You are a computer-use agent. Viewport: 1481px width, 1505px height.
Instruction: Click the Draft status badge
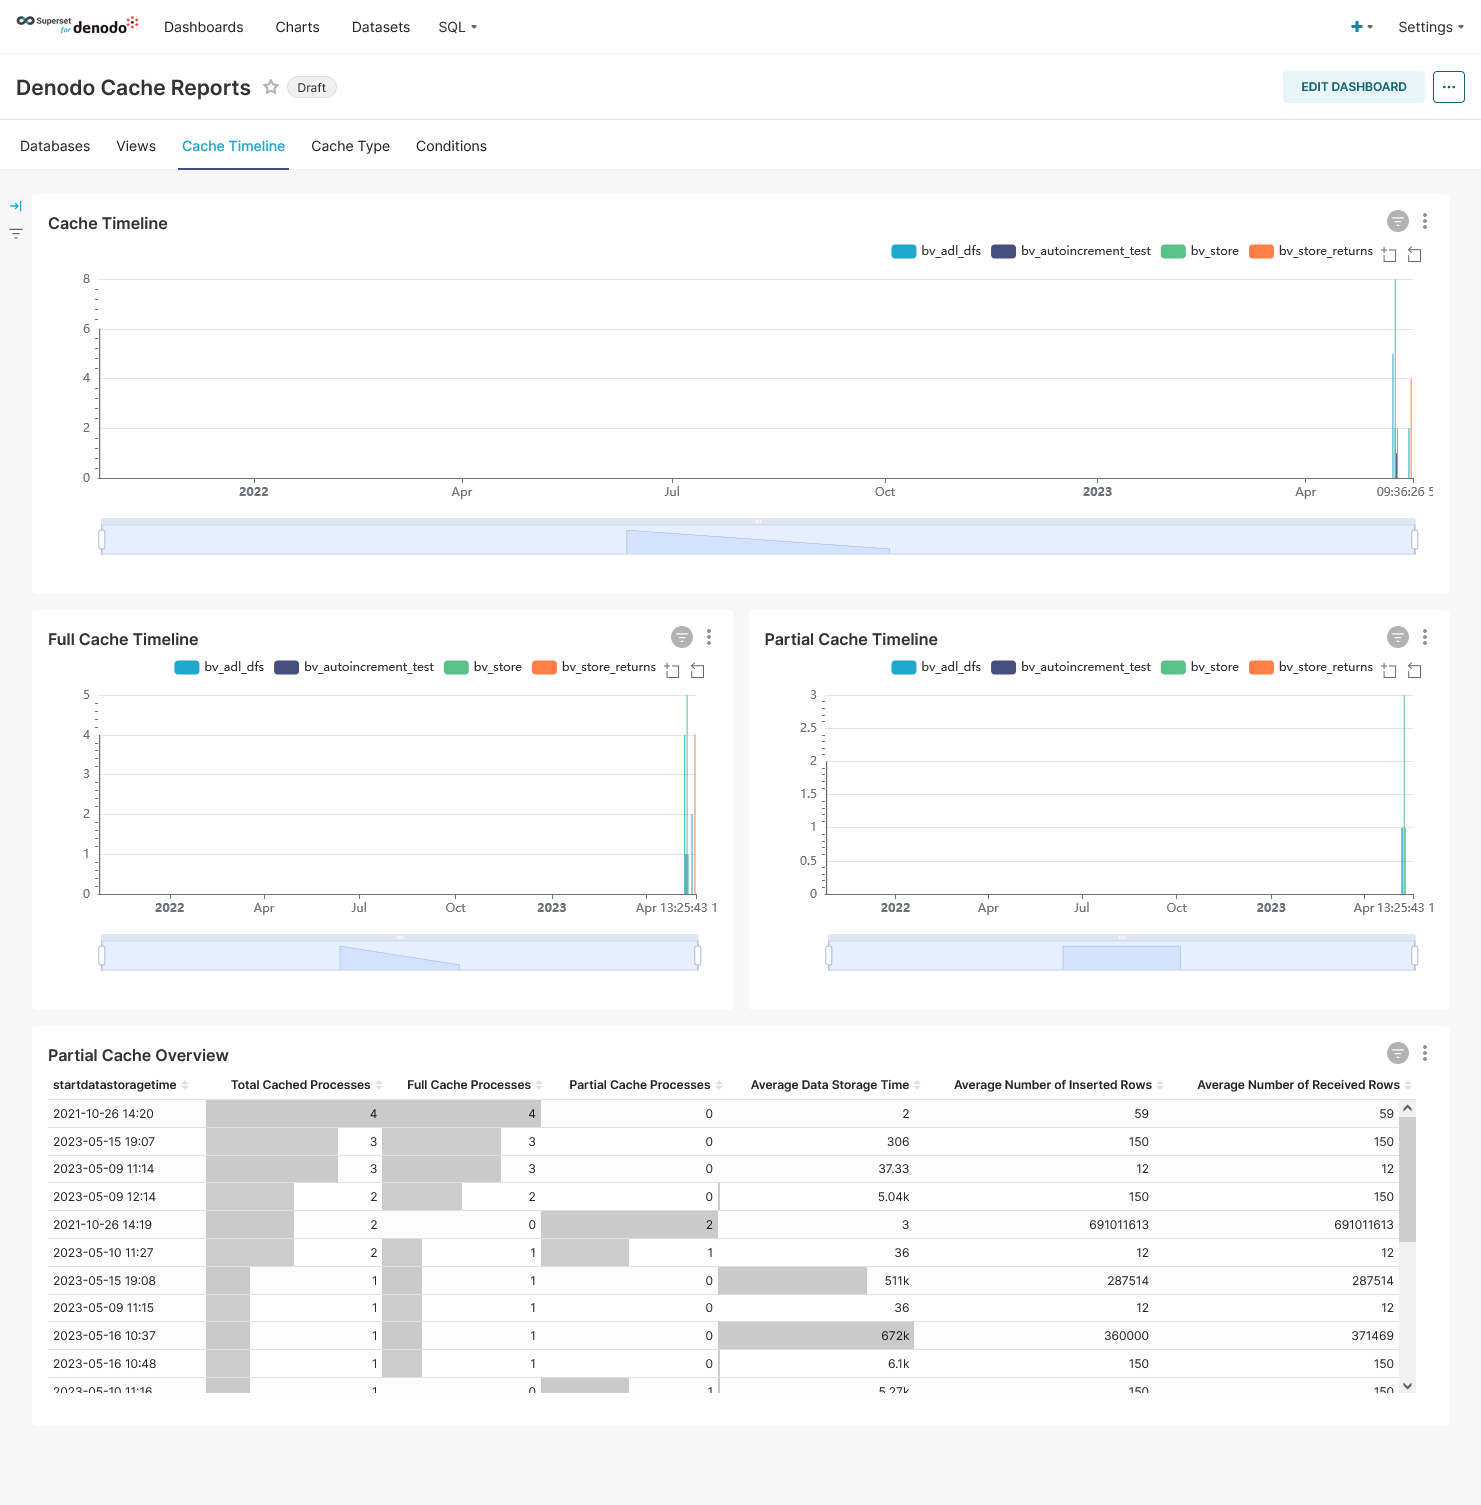tap(312, 87)
